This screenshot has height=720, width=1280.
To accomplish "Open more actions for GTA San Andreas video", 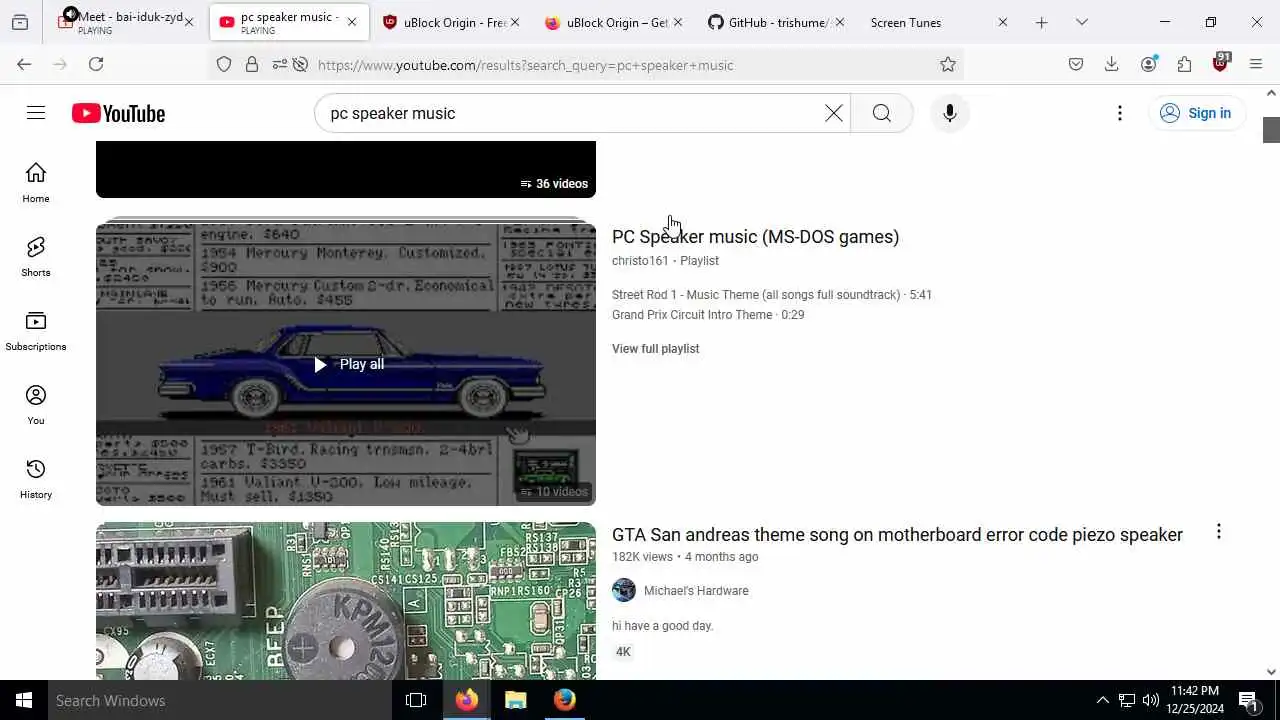I will coord(1218,532).
